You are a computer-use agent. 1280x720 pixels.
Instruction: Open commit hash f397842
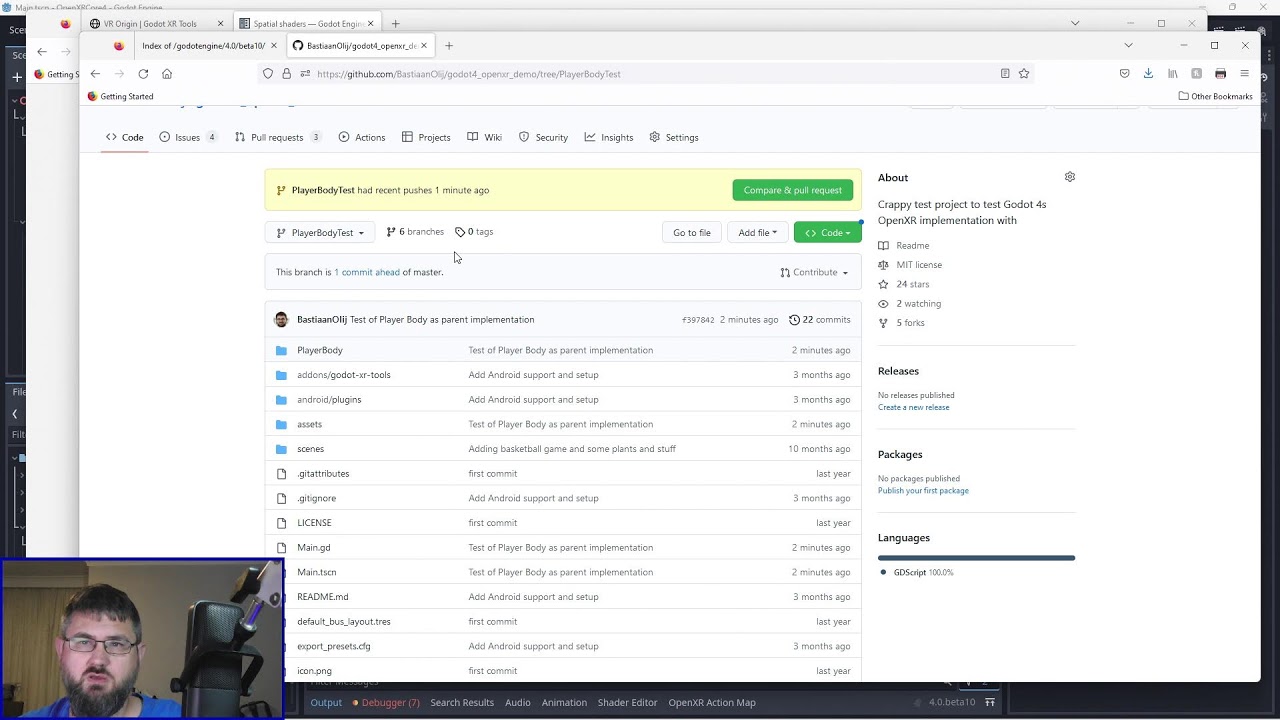(698, 320)
